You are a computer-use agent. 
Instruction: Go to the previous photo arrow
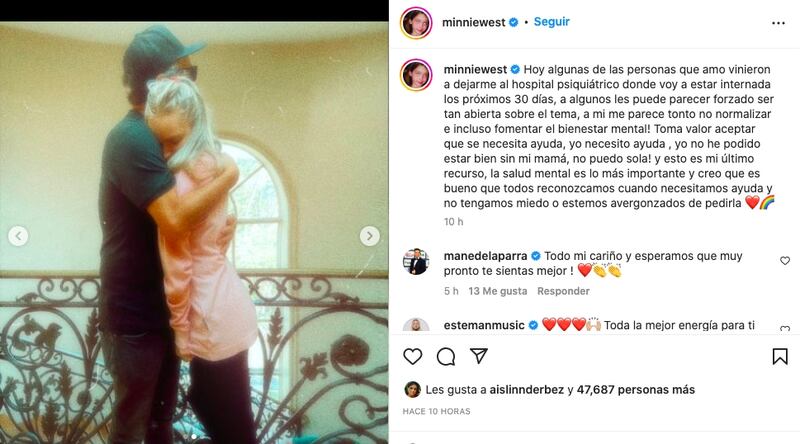[x=18, y=236]
